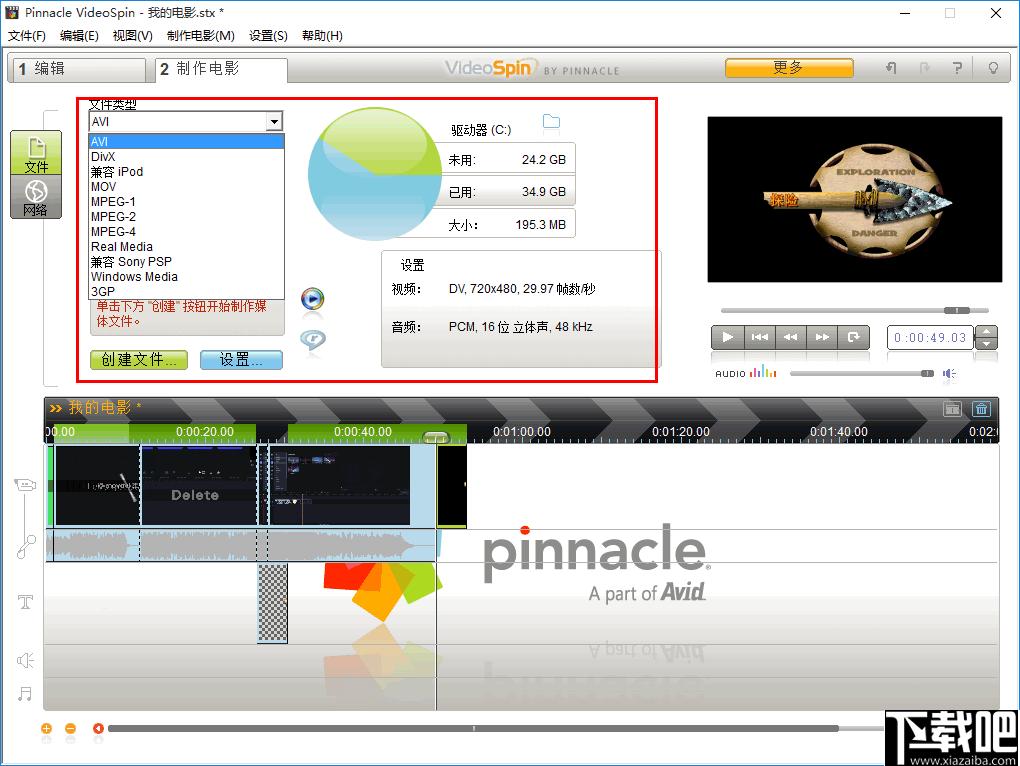Click the fast forward button
Screen dimensions: 1020x766
(x=822, y=337)
